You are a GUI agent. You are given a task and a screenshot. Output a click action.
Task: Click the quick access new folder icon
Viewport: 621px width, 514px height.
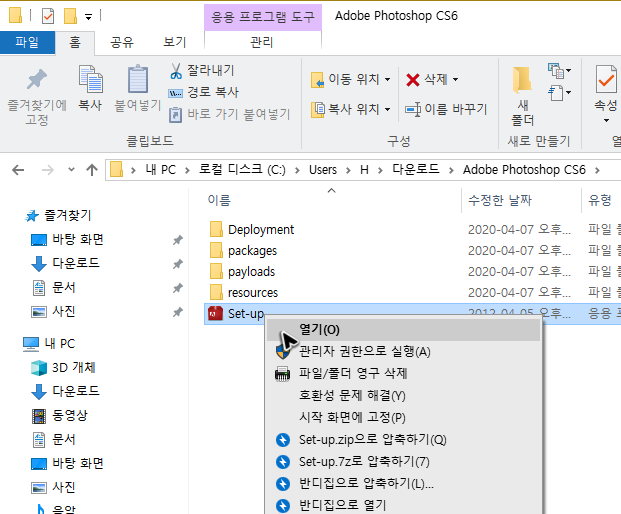(x=70, y=16)
